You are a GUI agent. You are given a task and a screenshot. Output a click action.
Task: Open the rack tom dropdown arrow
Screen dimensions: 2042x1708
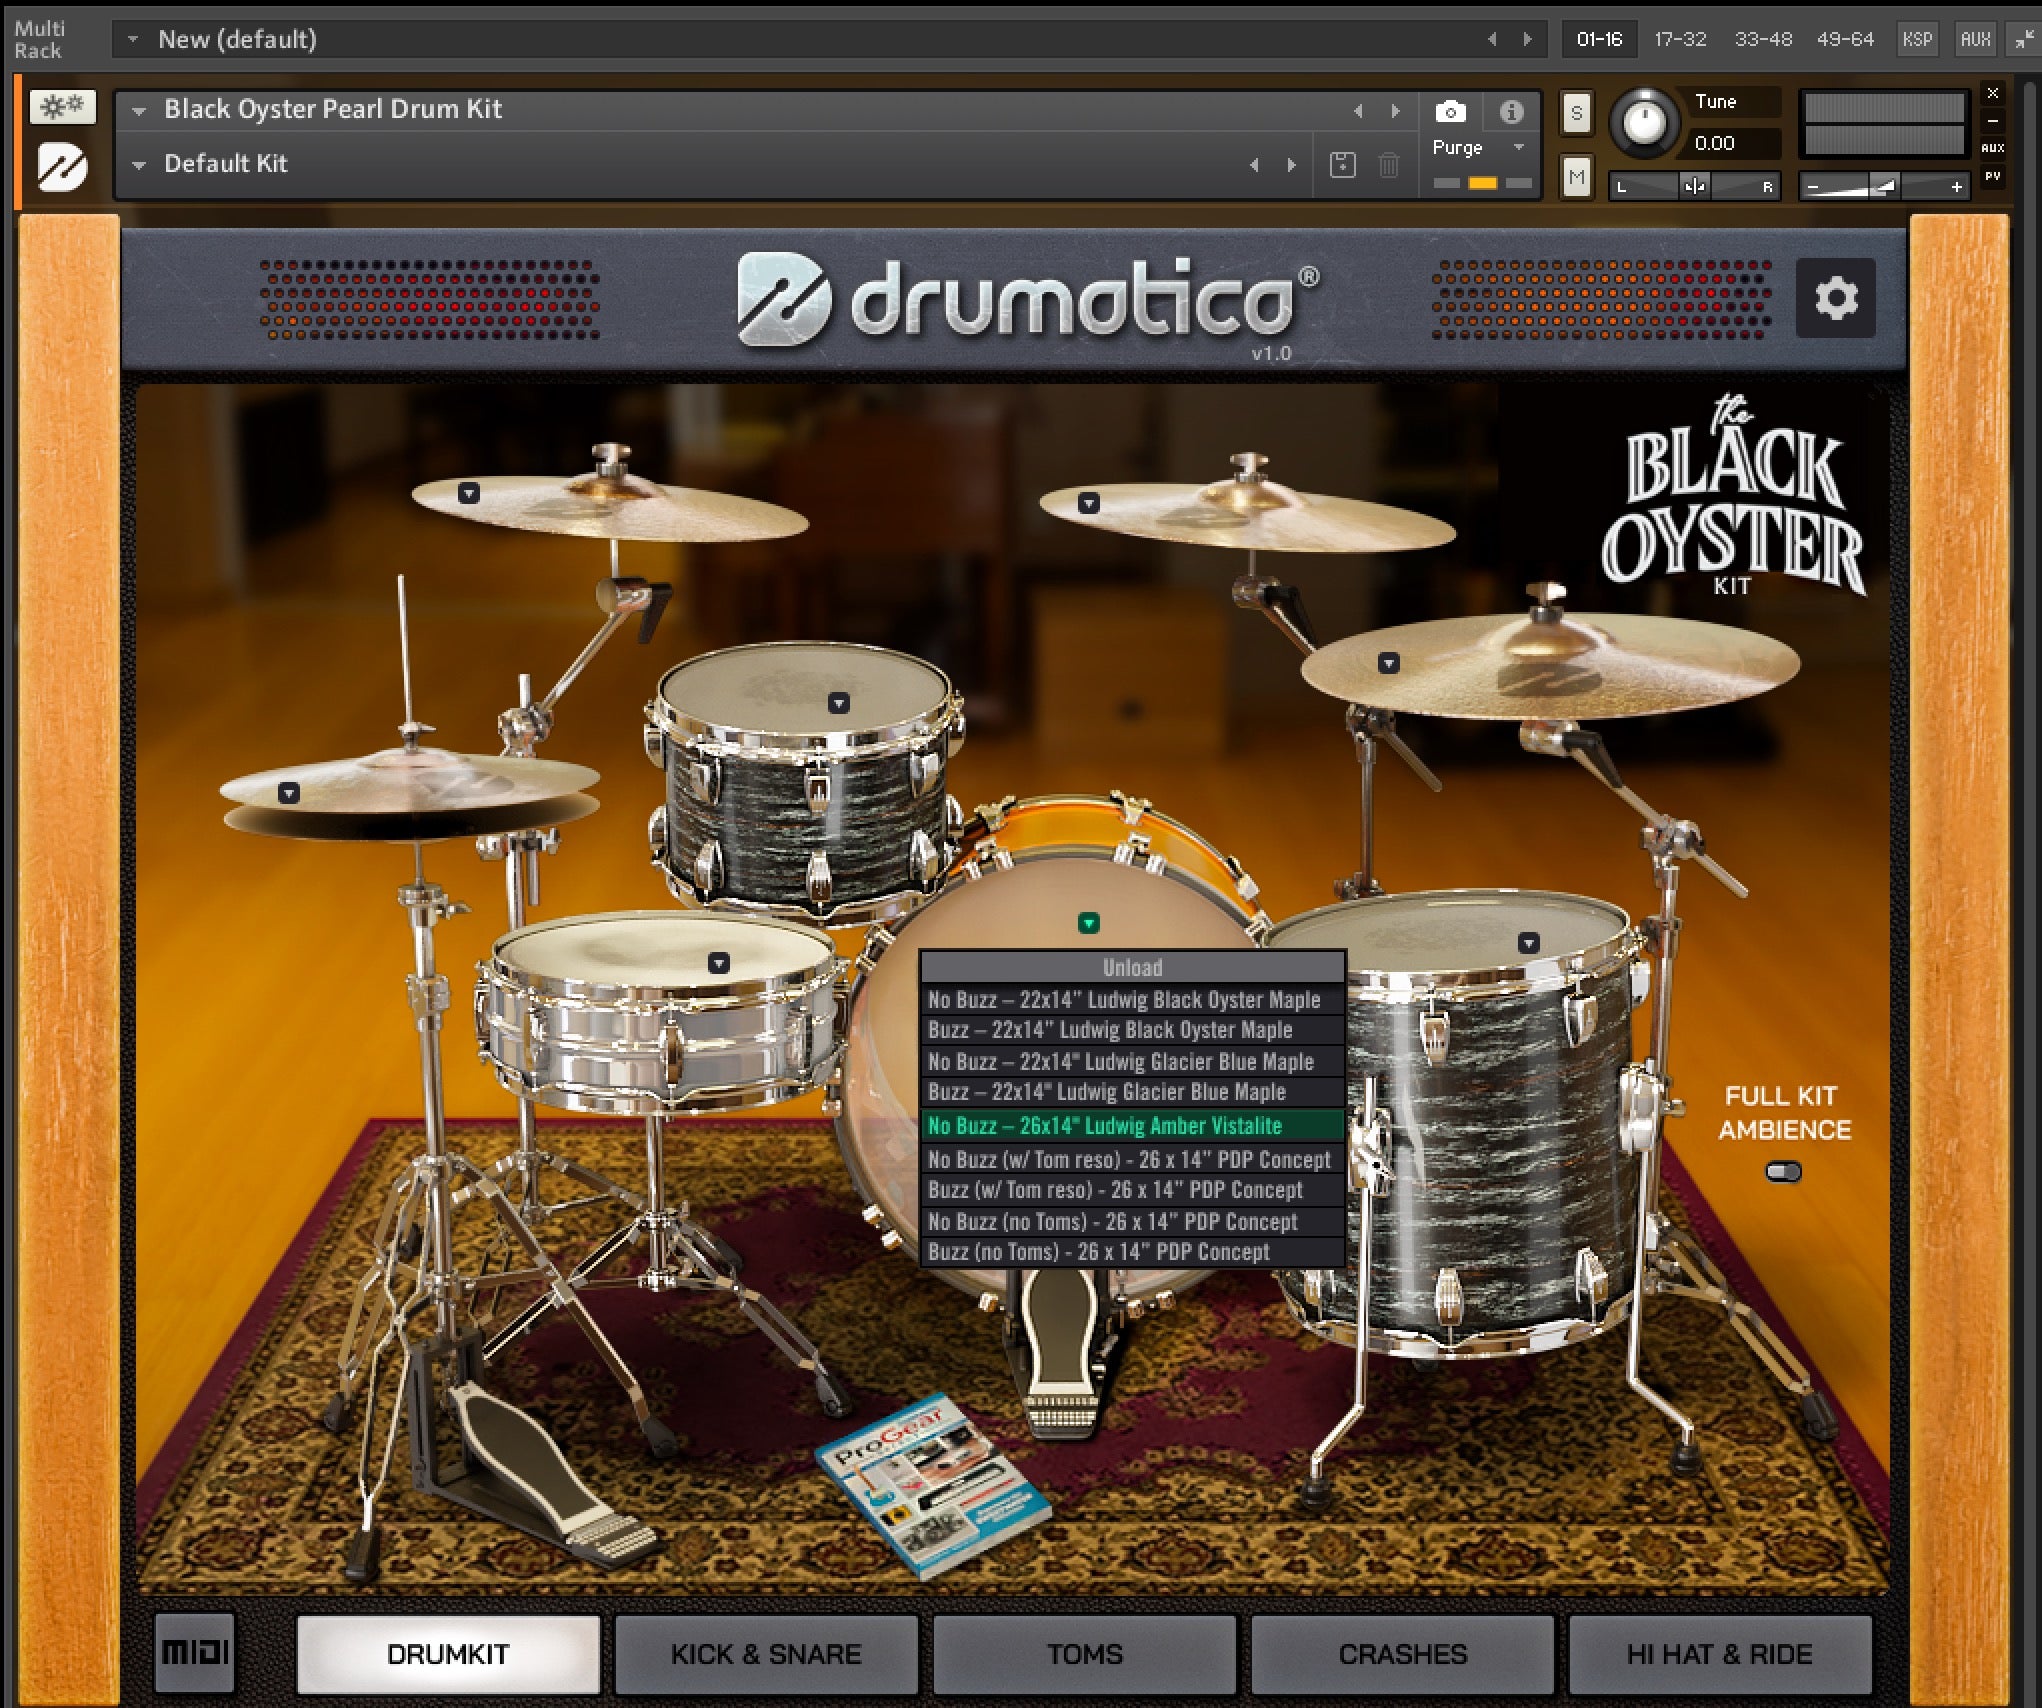[838, 703]
